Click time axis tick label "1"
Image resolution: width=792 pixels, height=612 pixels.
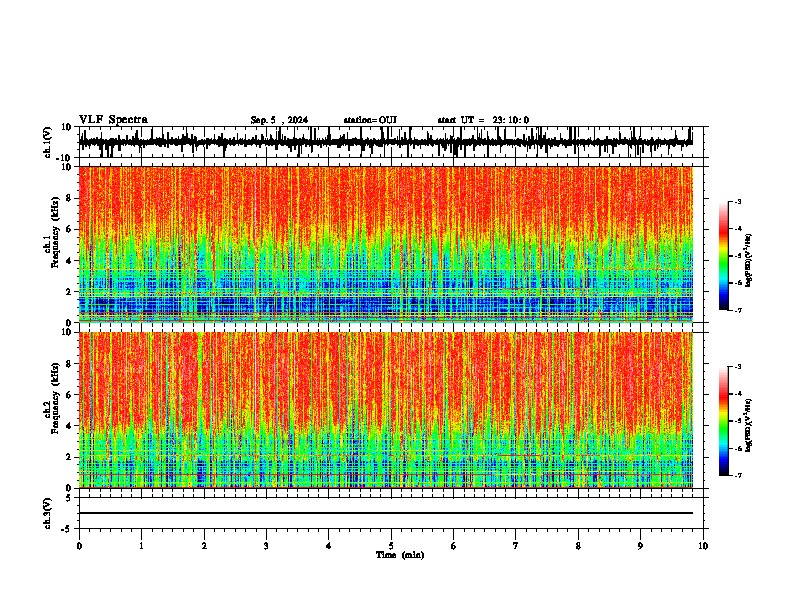click(141, 546)
